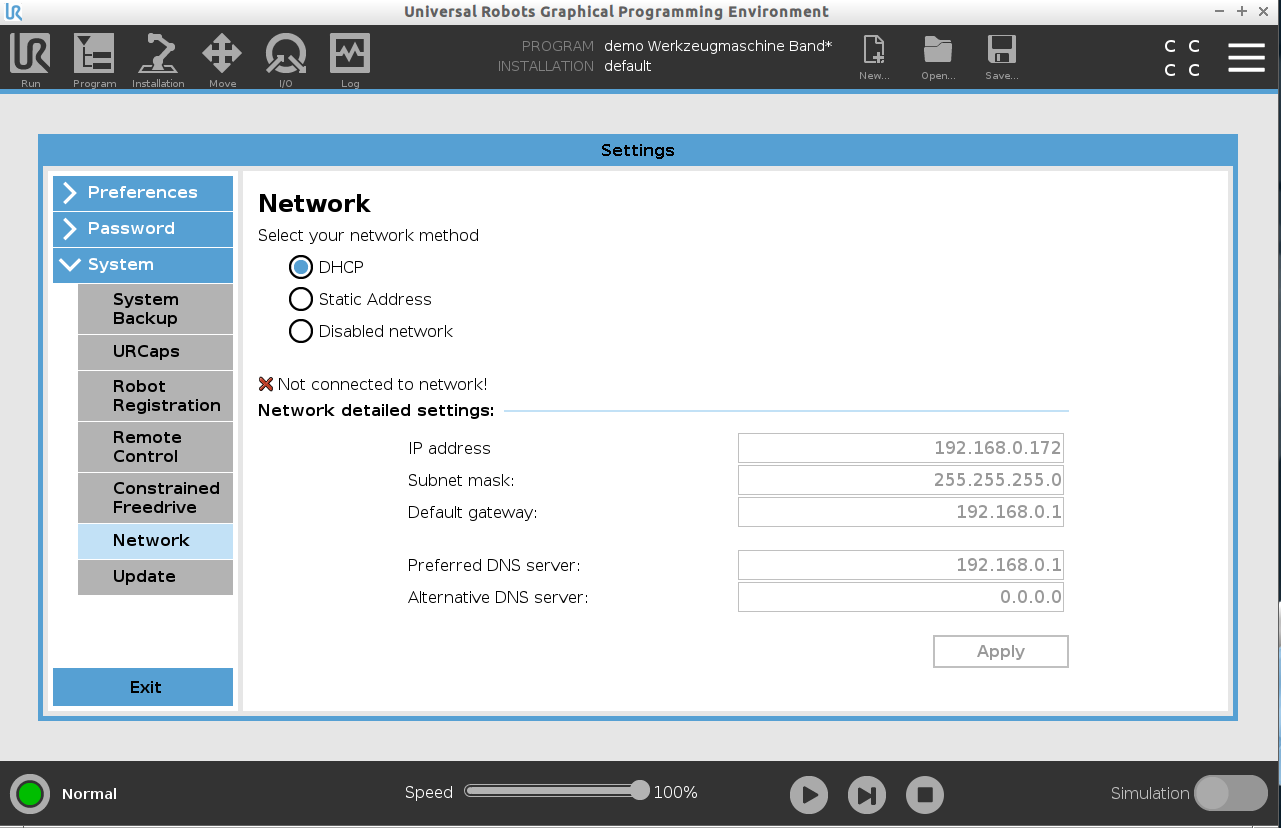Open the Log tab icon
This screenshot has width=1281, height=828.
point(350,56)
